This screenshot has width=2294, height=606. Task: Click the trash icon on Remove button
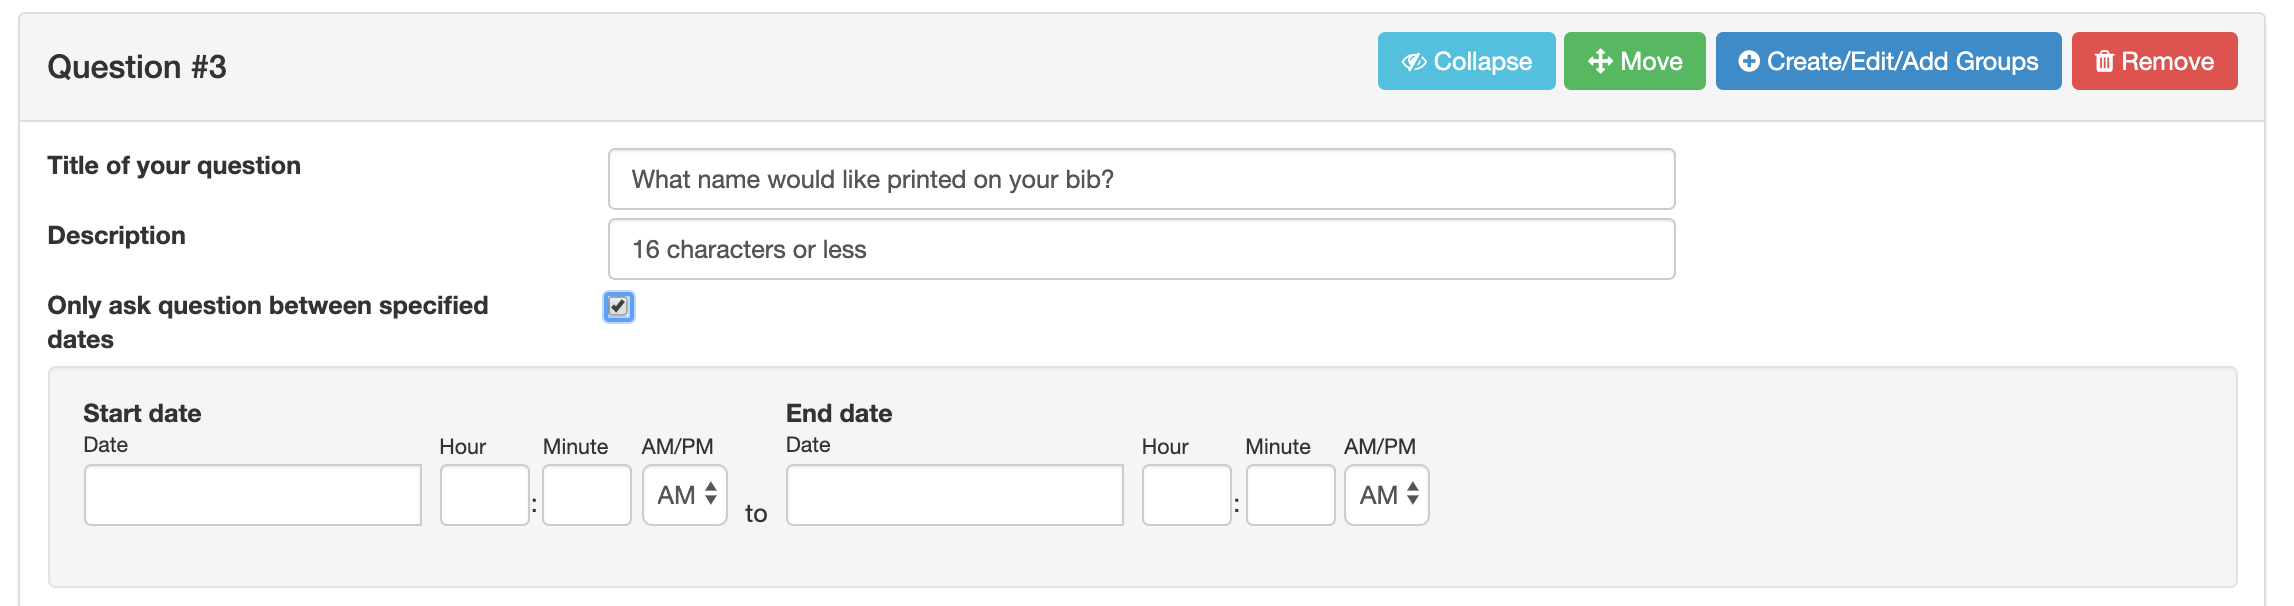(2104, 61)
